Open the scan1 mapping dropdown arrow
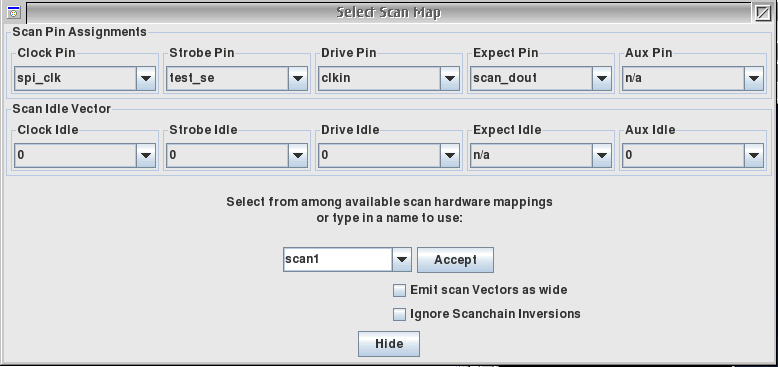The height and width of the screenshot is (367, 778). click(402, 259)
